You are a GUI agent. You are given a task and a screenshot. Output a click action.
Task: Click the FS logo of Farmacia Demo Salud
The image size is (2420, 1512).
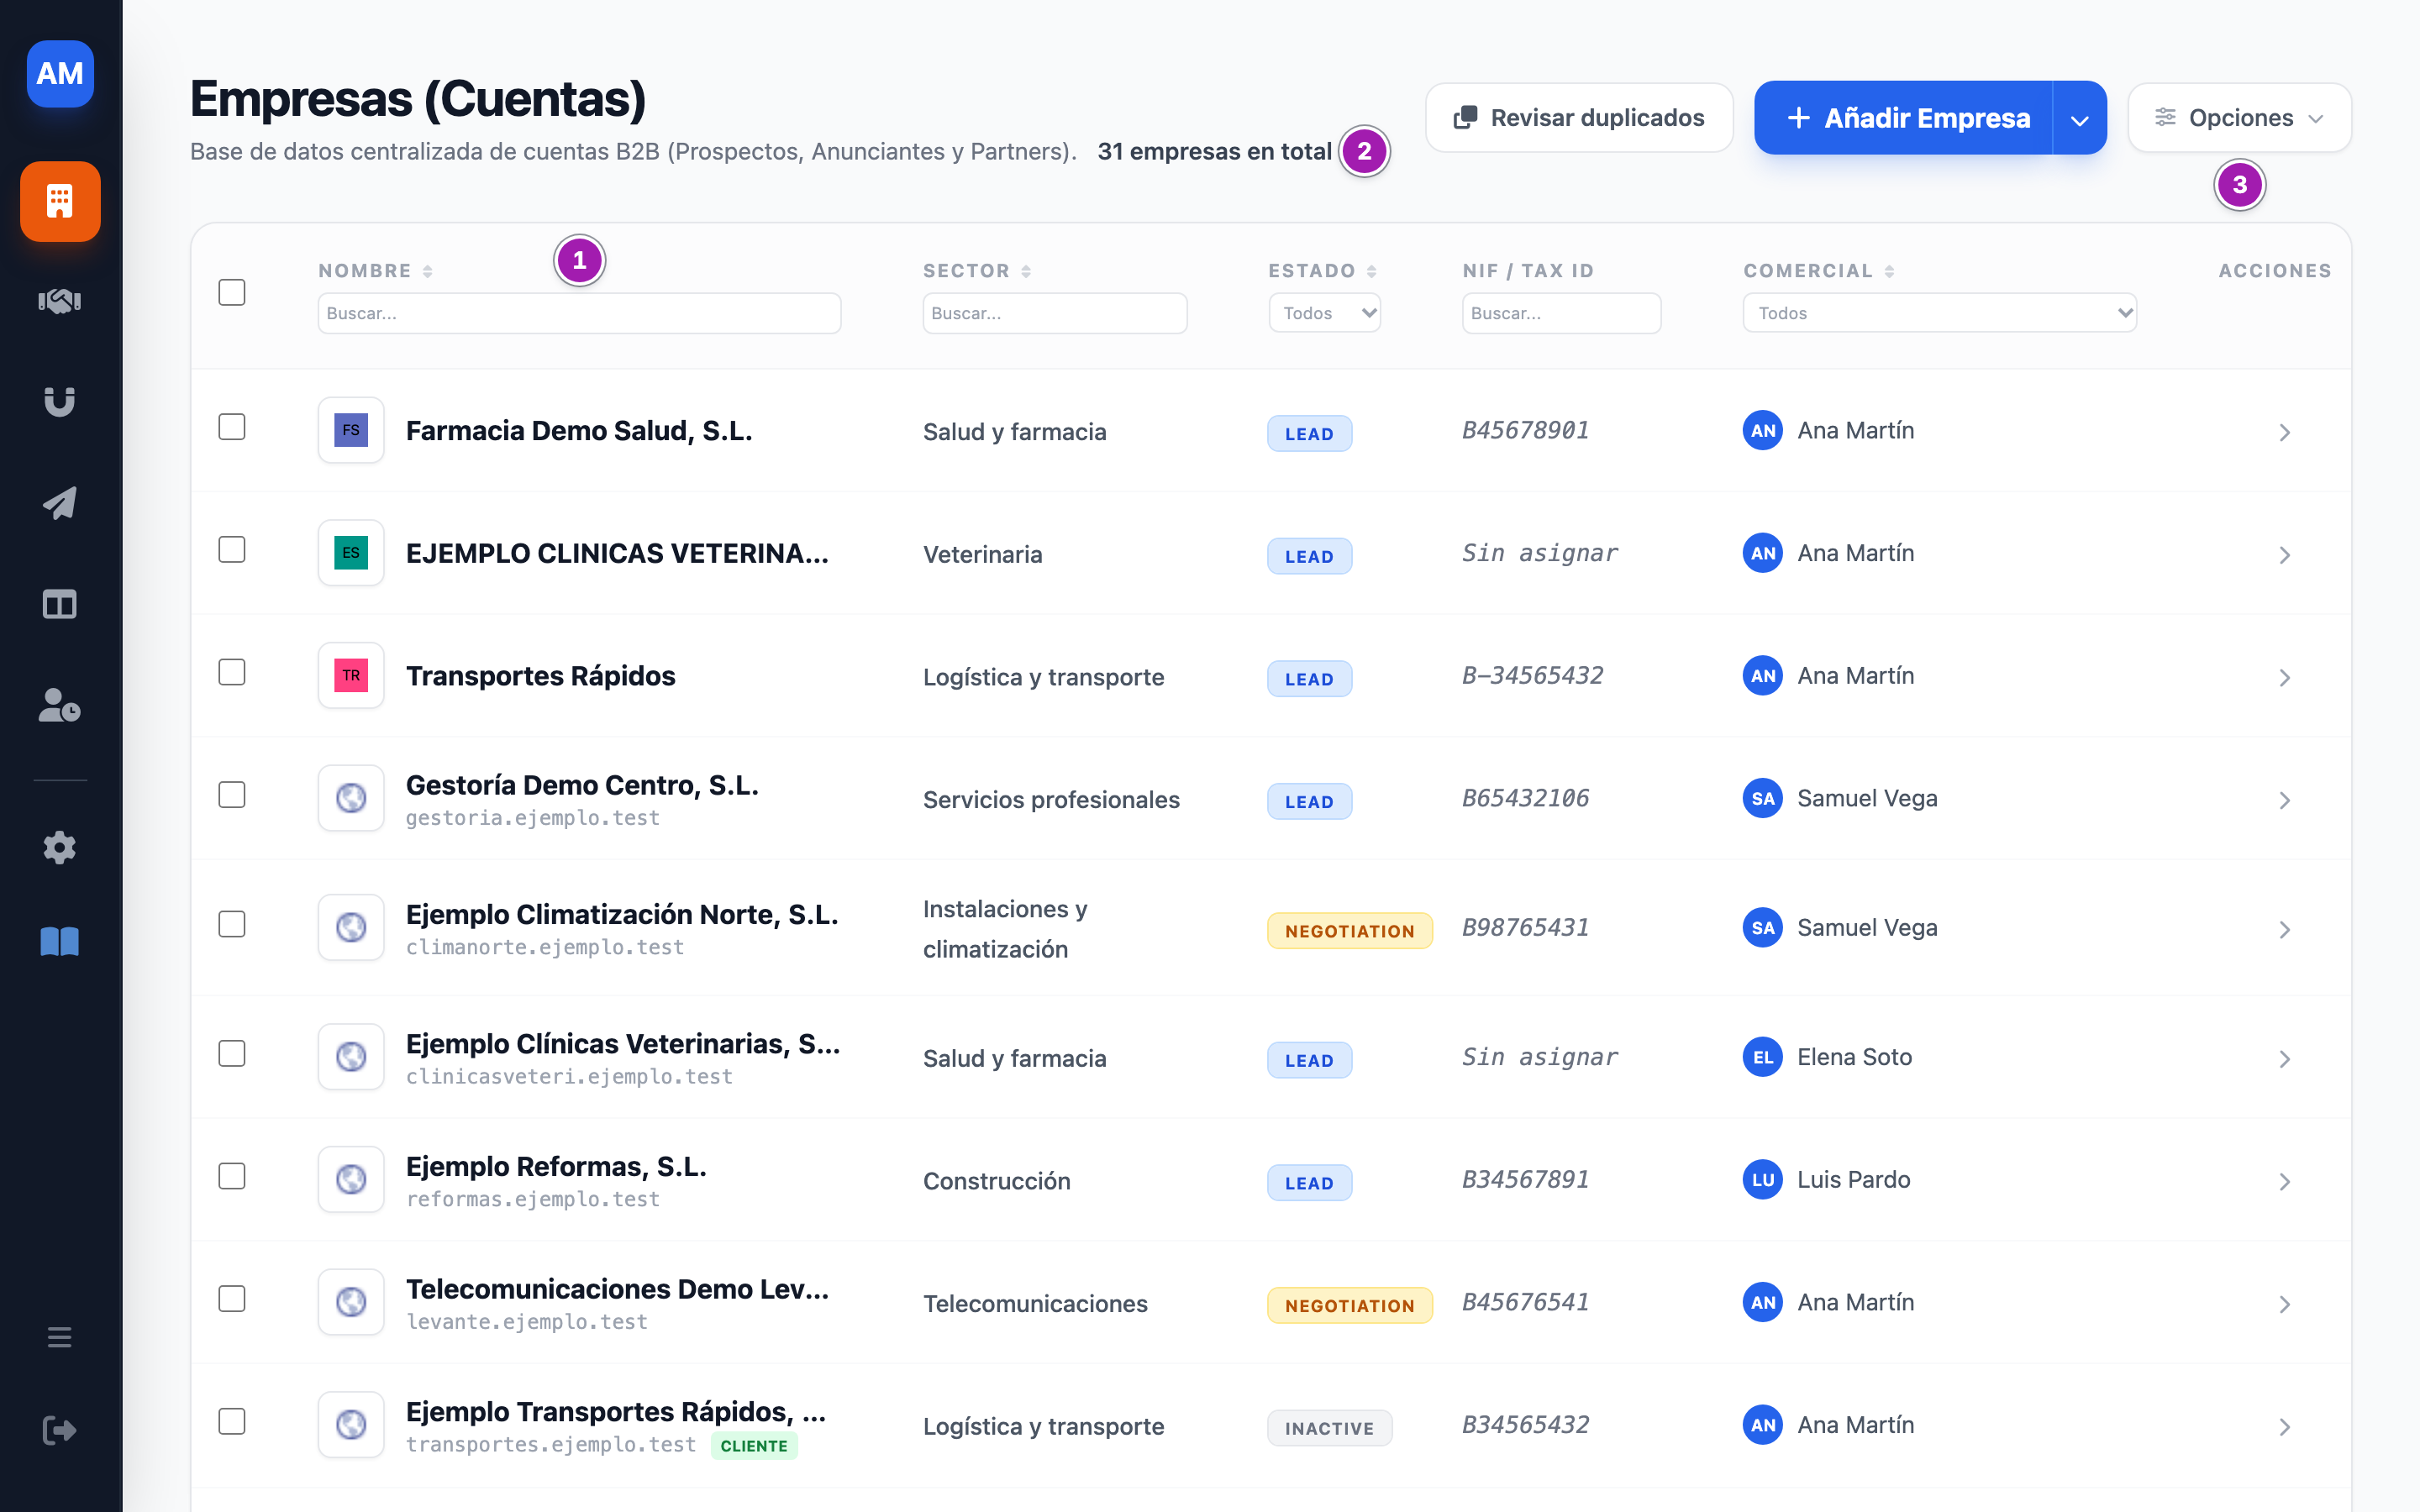(x=351, y=430)
